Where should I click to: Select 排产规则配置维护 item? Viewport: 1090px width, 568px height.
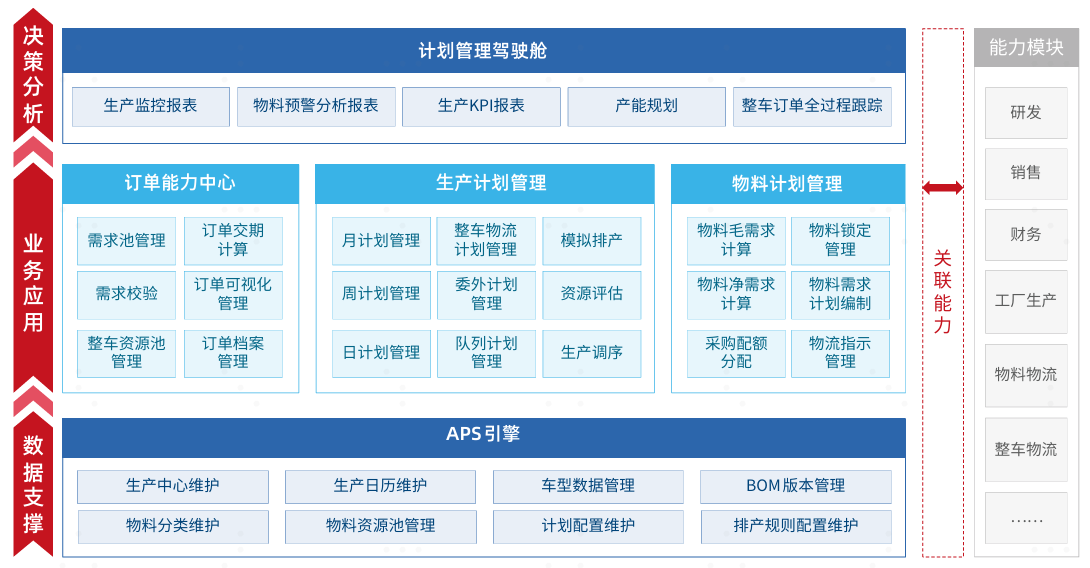click(795, 526)
